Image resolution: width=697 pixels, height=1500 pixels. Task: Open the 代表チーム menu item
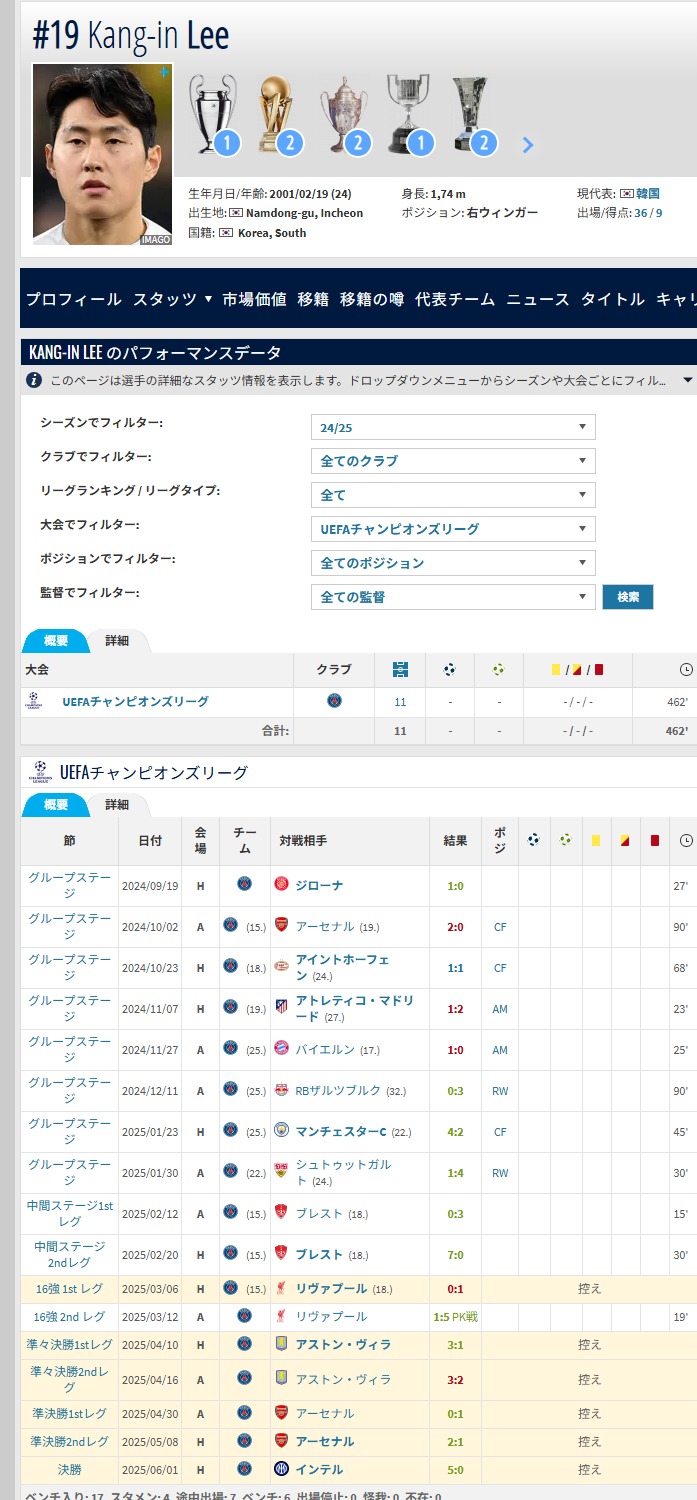455,299
